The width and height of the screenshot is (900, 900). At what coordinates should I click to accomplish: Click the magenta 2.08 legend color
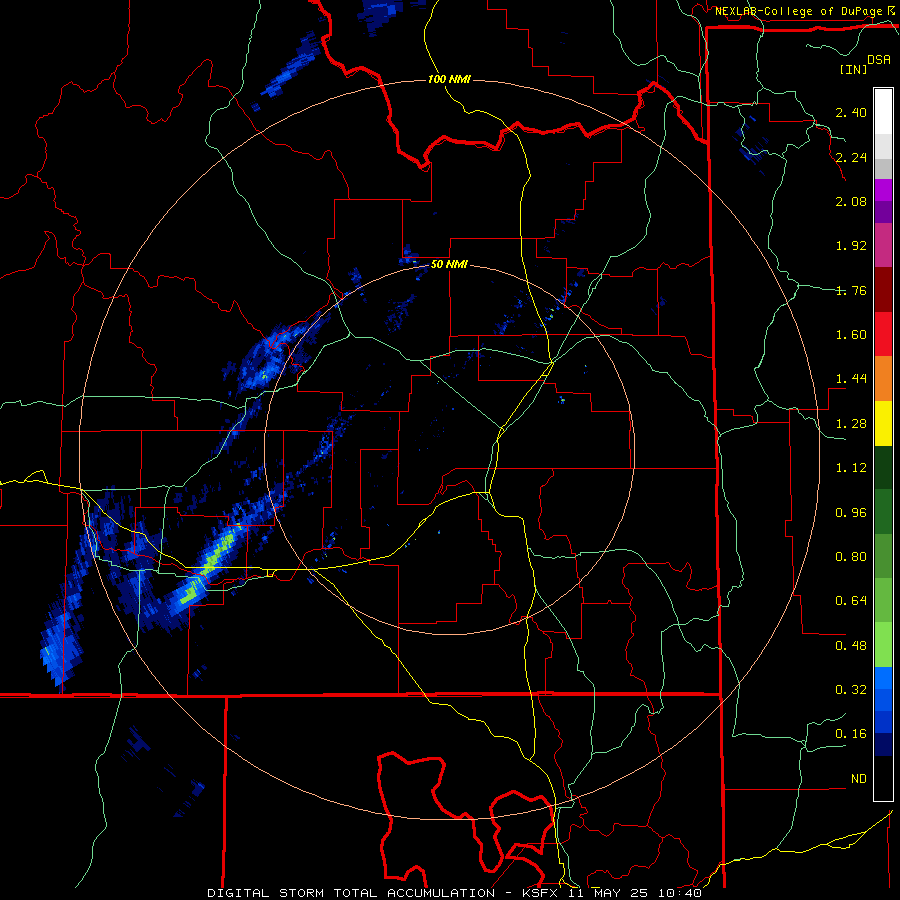pyautogui.click(x=883, y=190)
